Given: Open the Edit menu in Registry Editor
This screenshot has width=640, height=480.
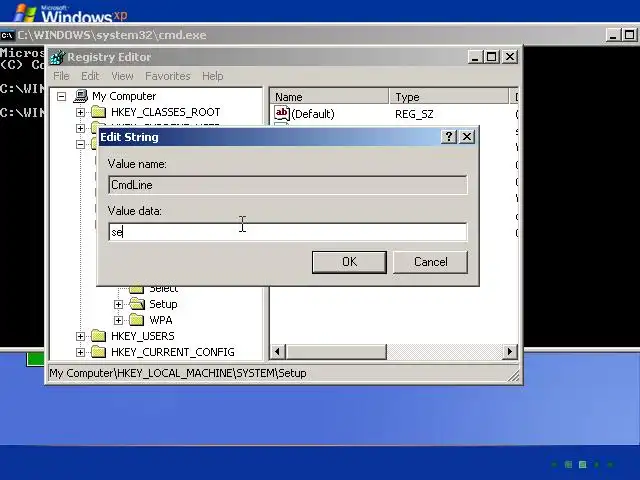Looking at the screenshot, I should (90, 76).
